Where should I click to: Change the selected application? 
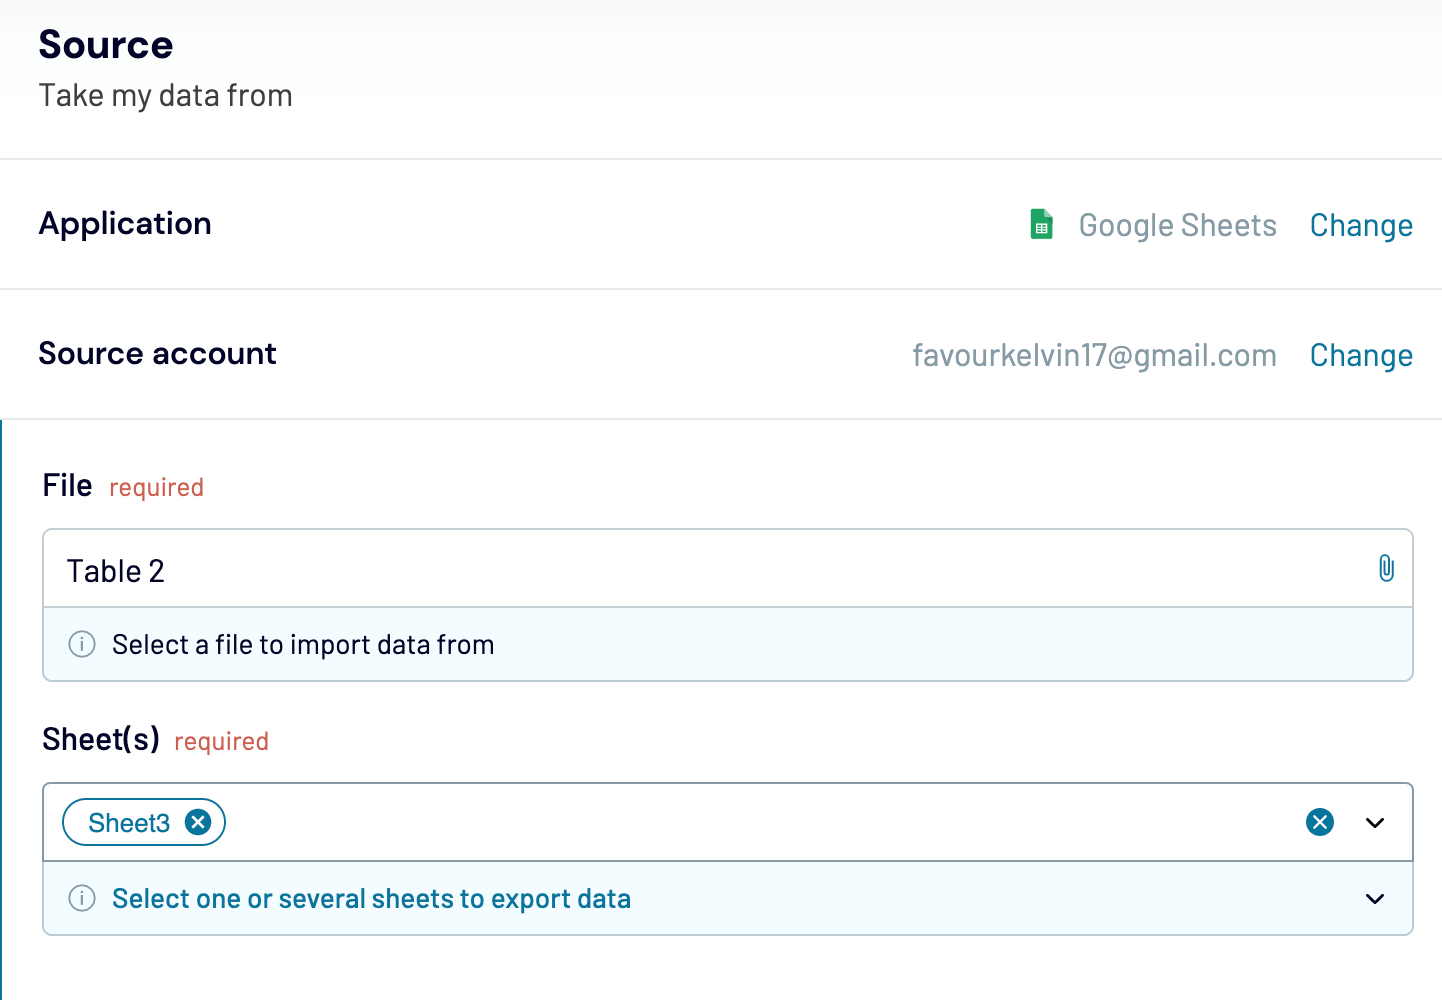[x=1361, y=225]
